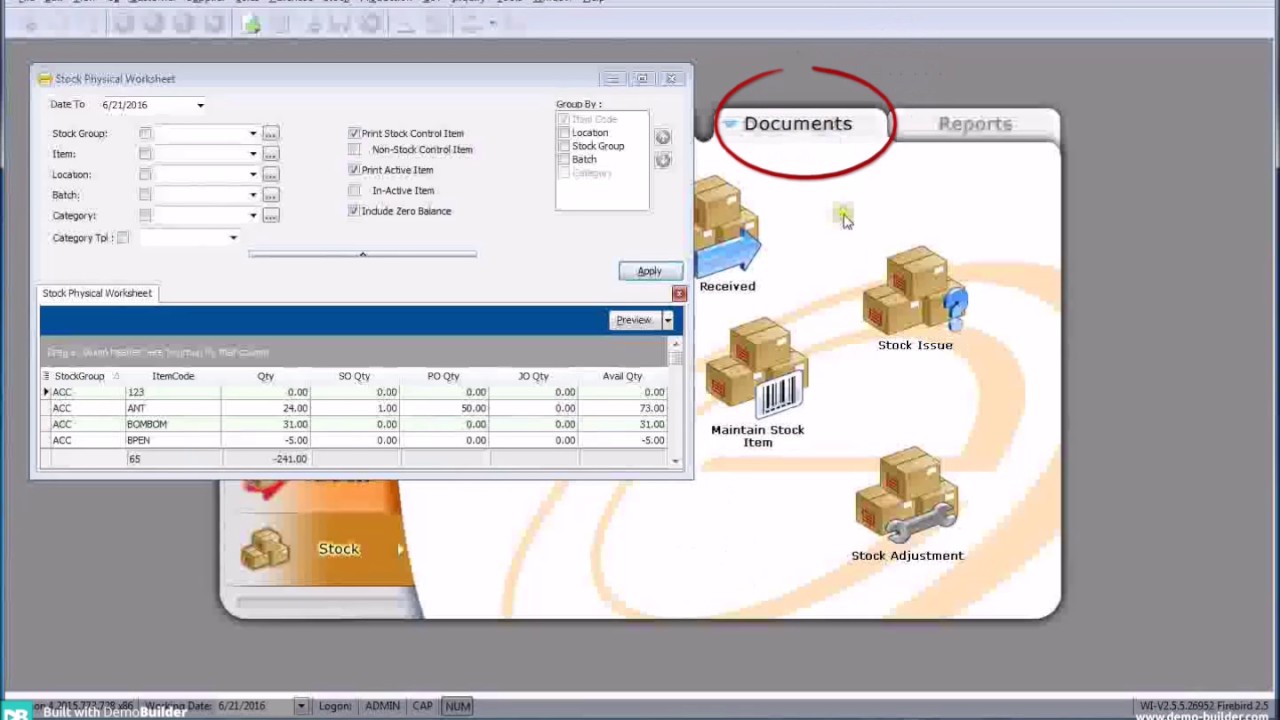Click the Apply button

click(650, 271)
